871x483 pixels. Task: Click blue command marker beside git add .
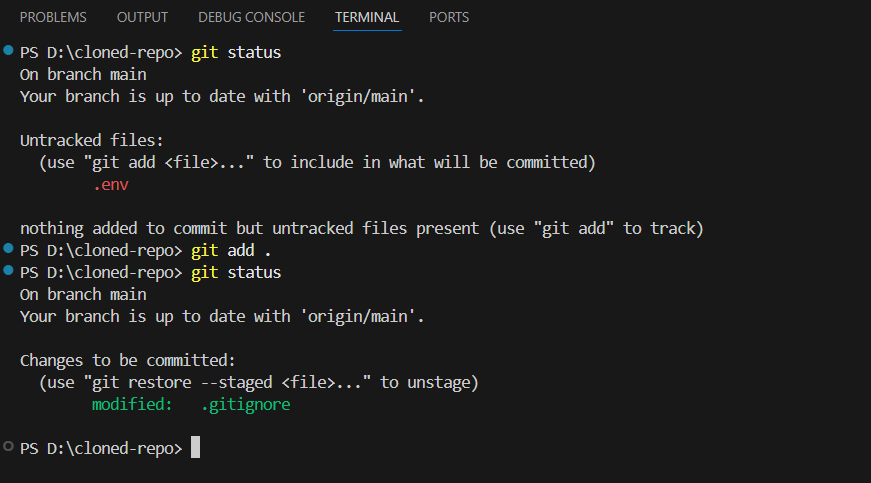click(x=9, y=248)
